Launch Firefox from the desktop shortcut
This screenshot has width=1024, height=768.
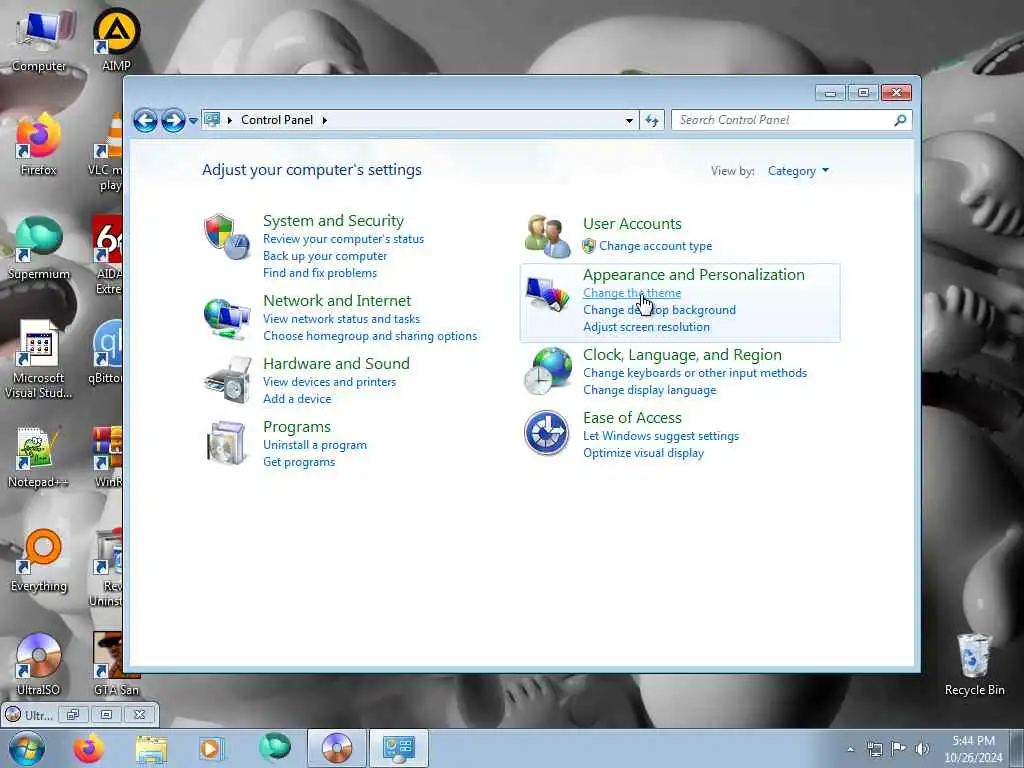(39, 144)
